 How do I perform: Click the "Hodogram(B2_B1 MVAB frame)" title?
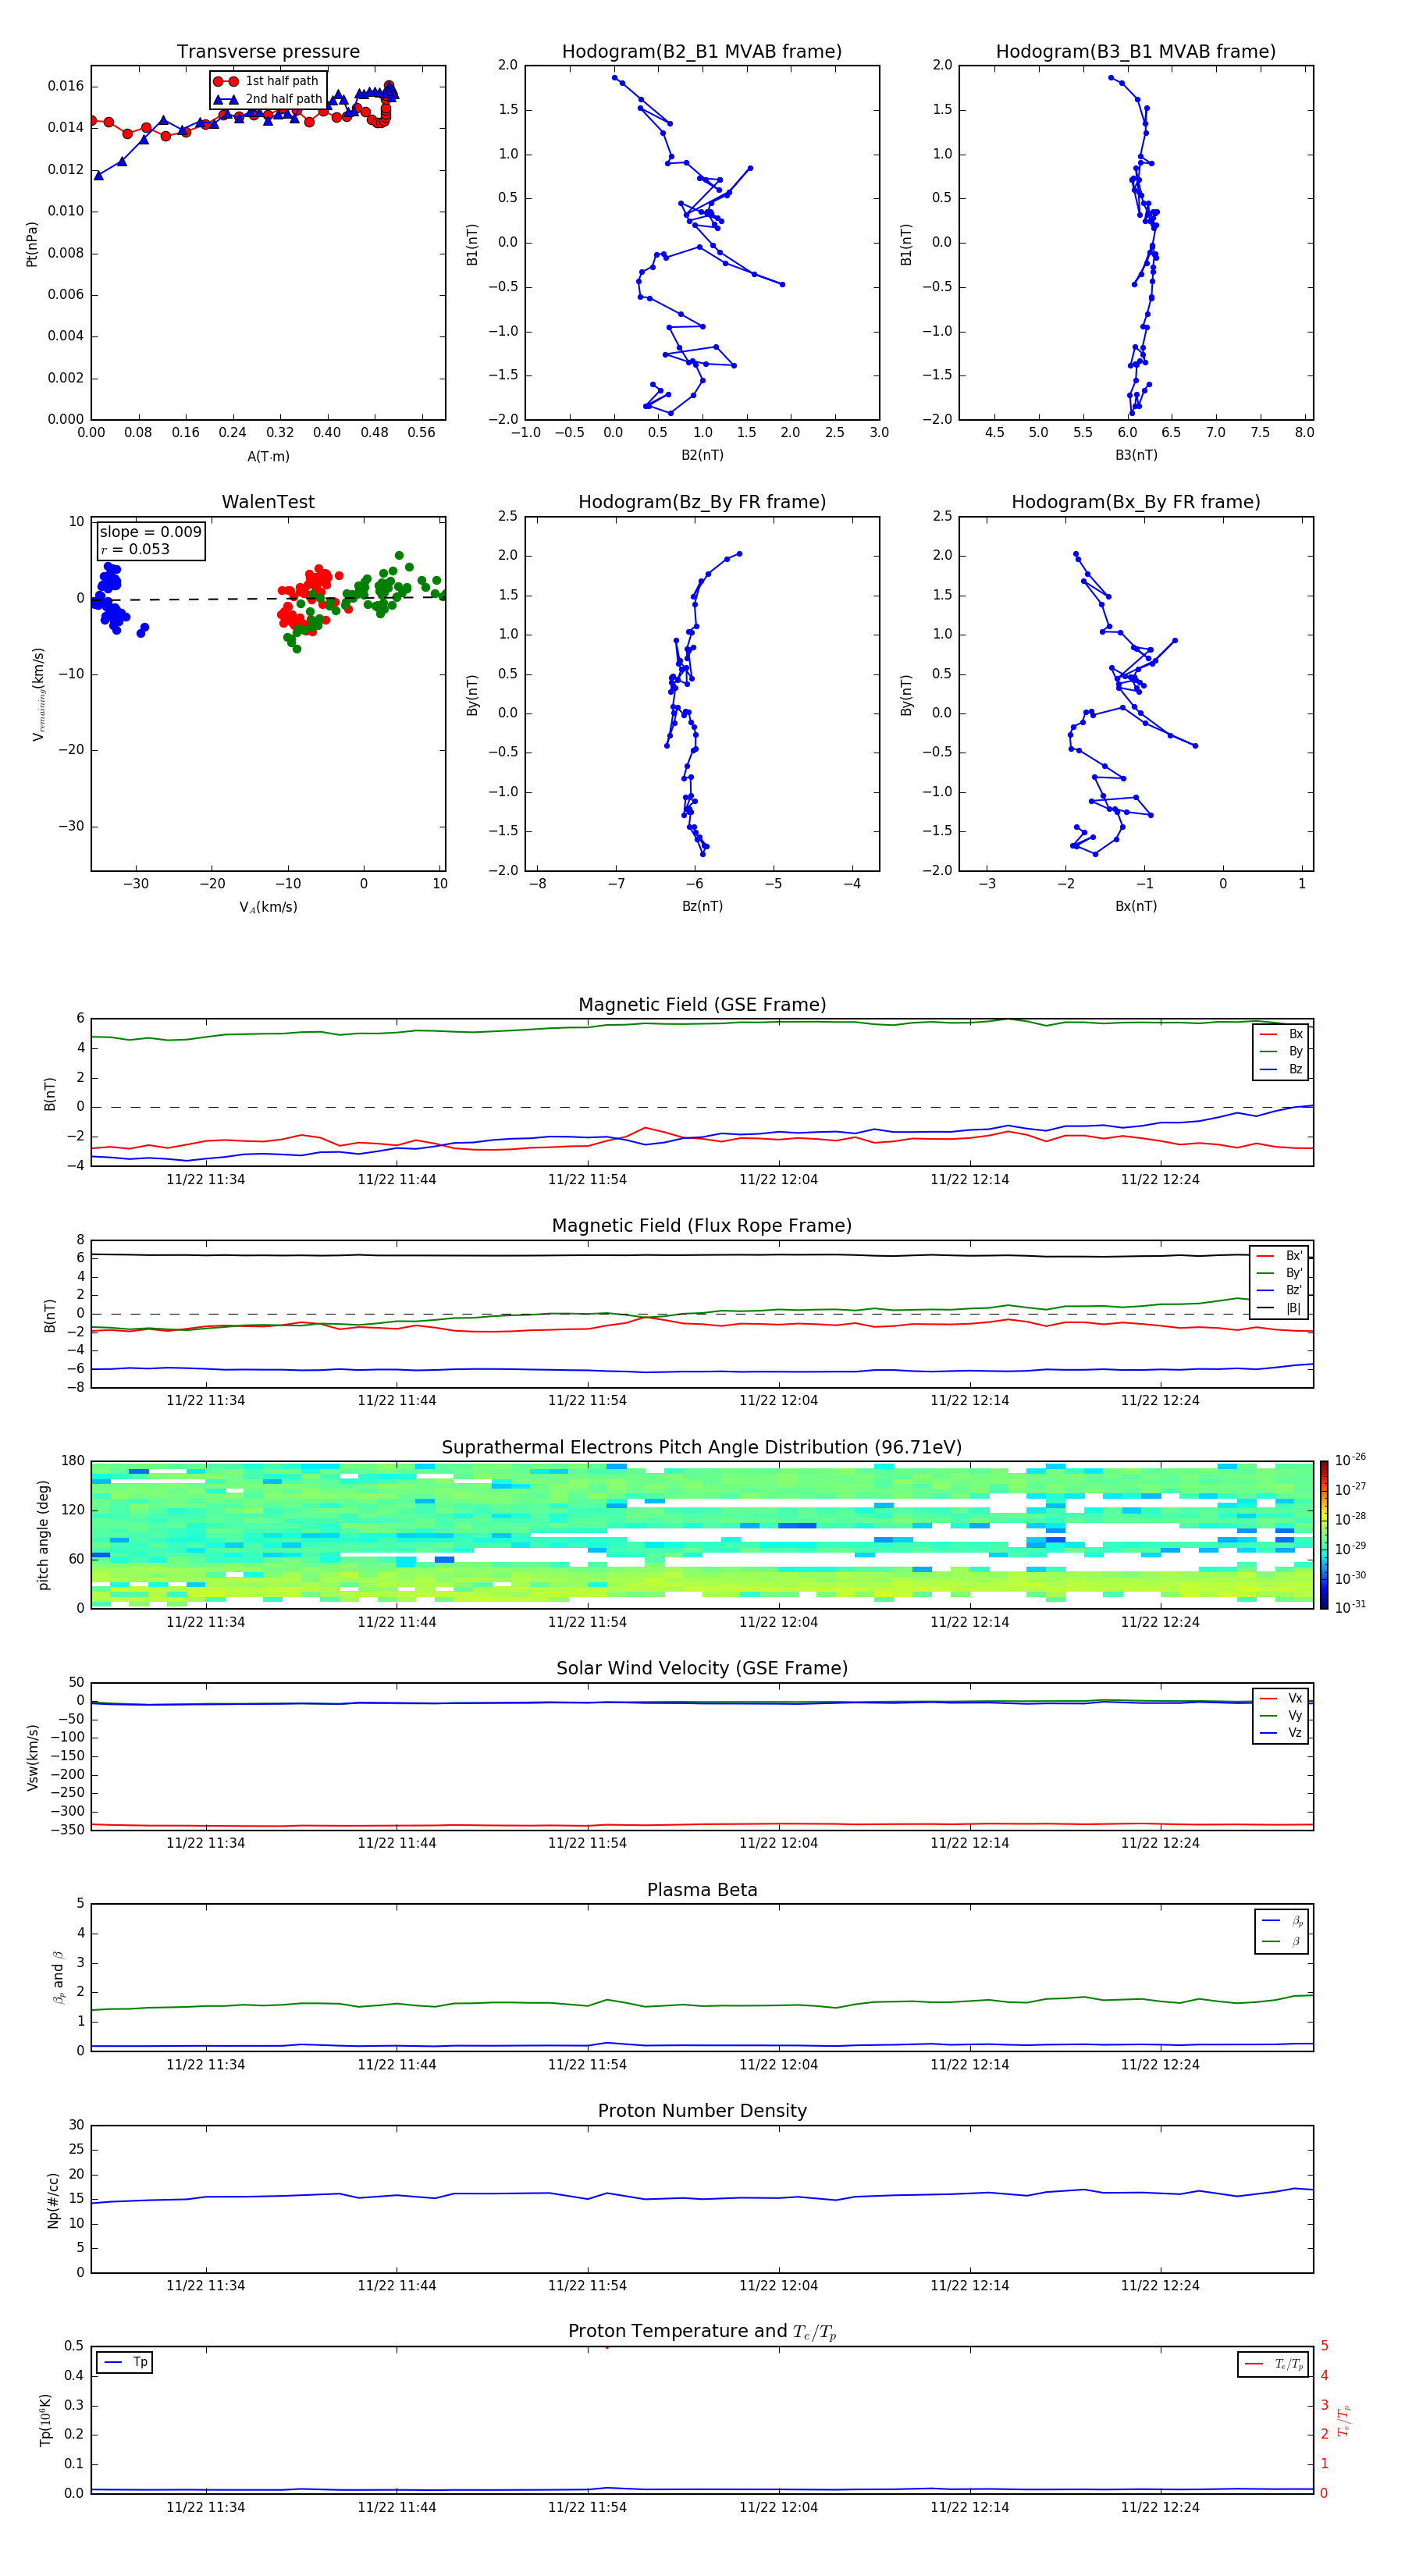point(702,52)
